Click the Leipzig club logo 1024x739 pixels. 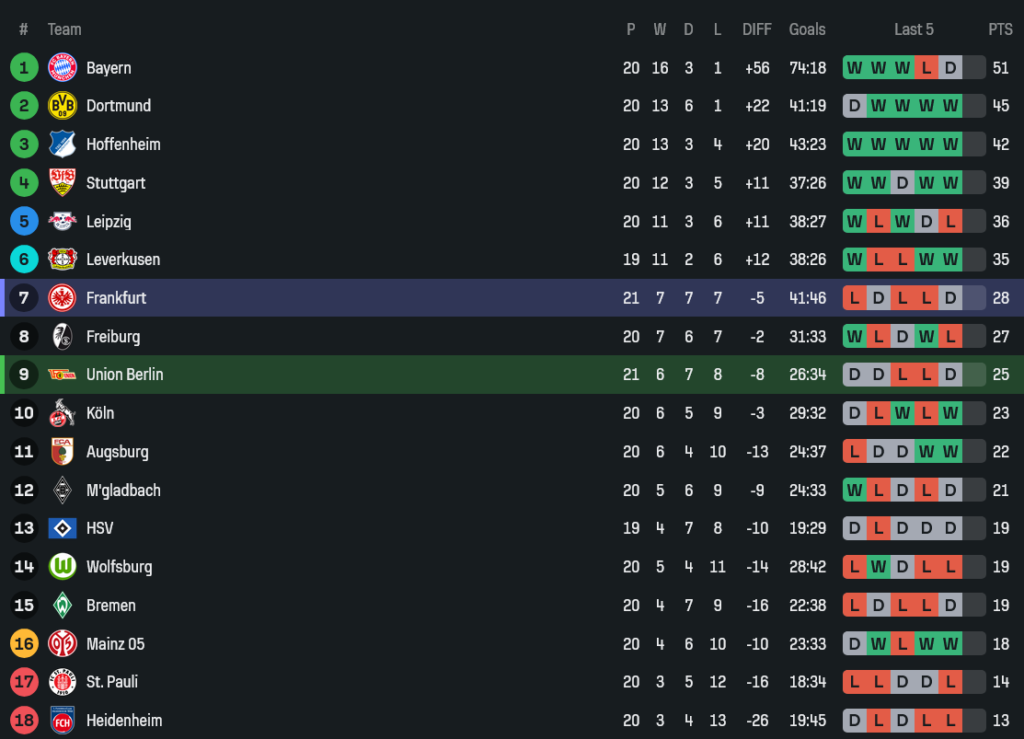pos(62,221)
